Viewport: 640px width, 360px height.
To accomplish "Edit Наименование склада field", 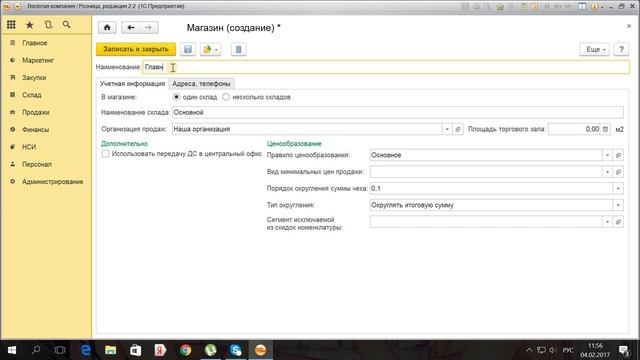I will 398,112.
